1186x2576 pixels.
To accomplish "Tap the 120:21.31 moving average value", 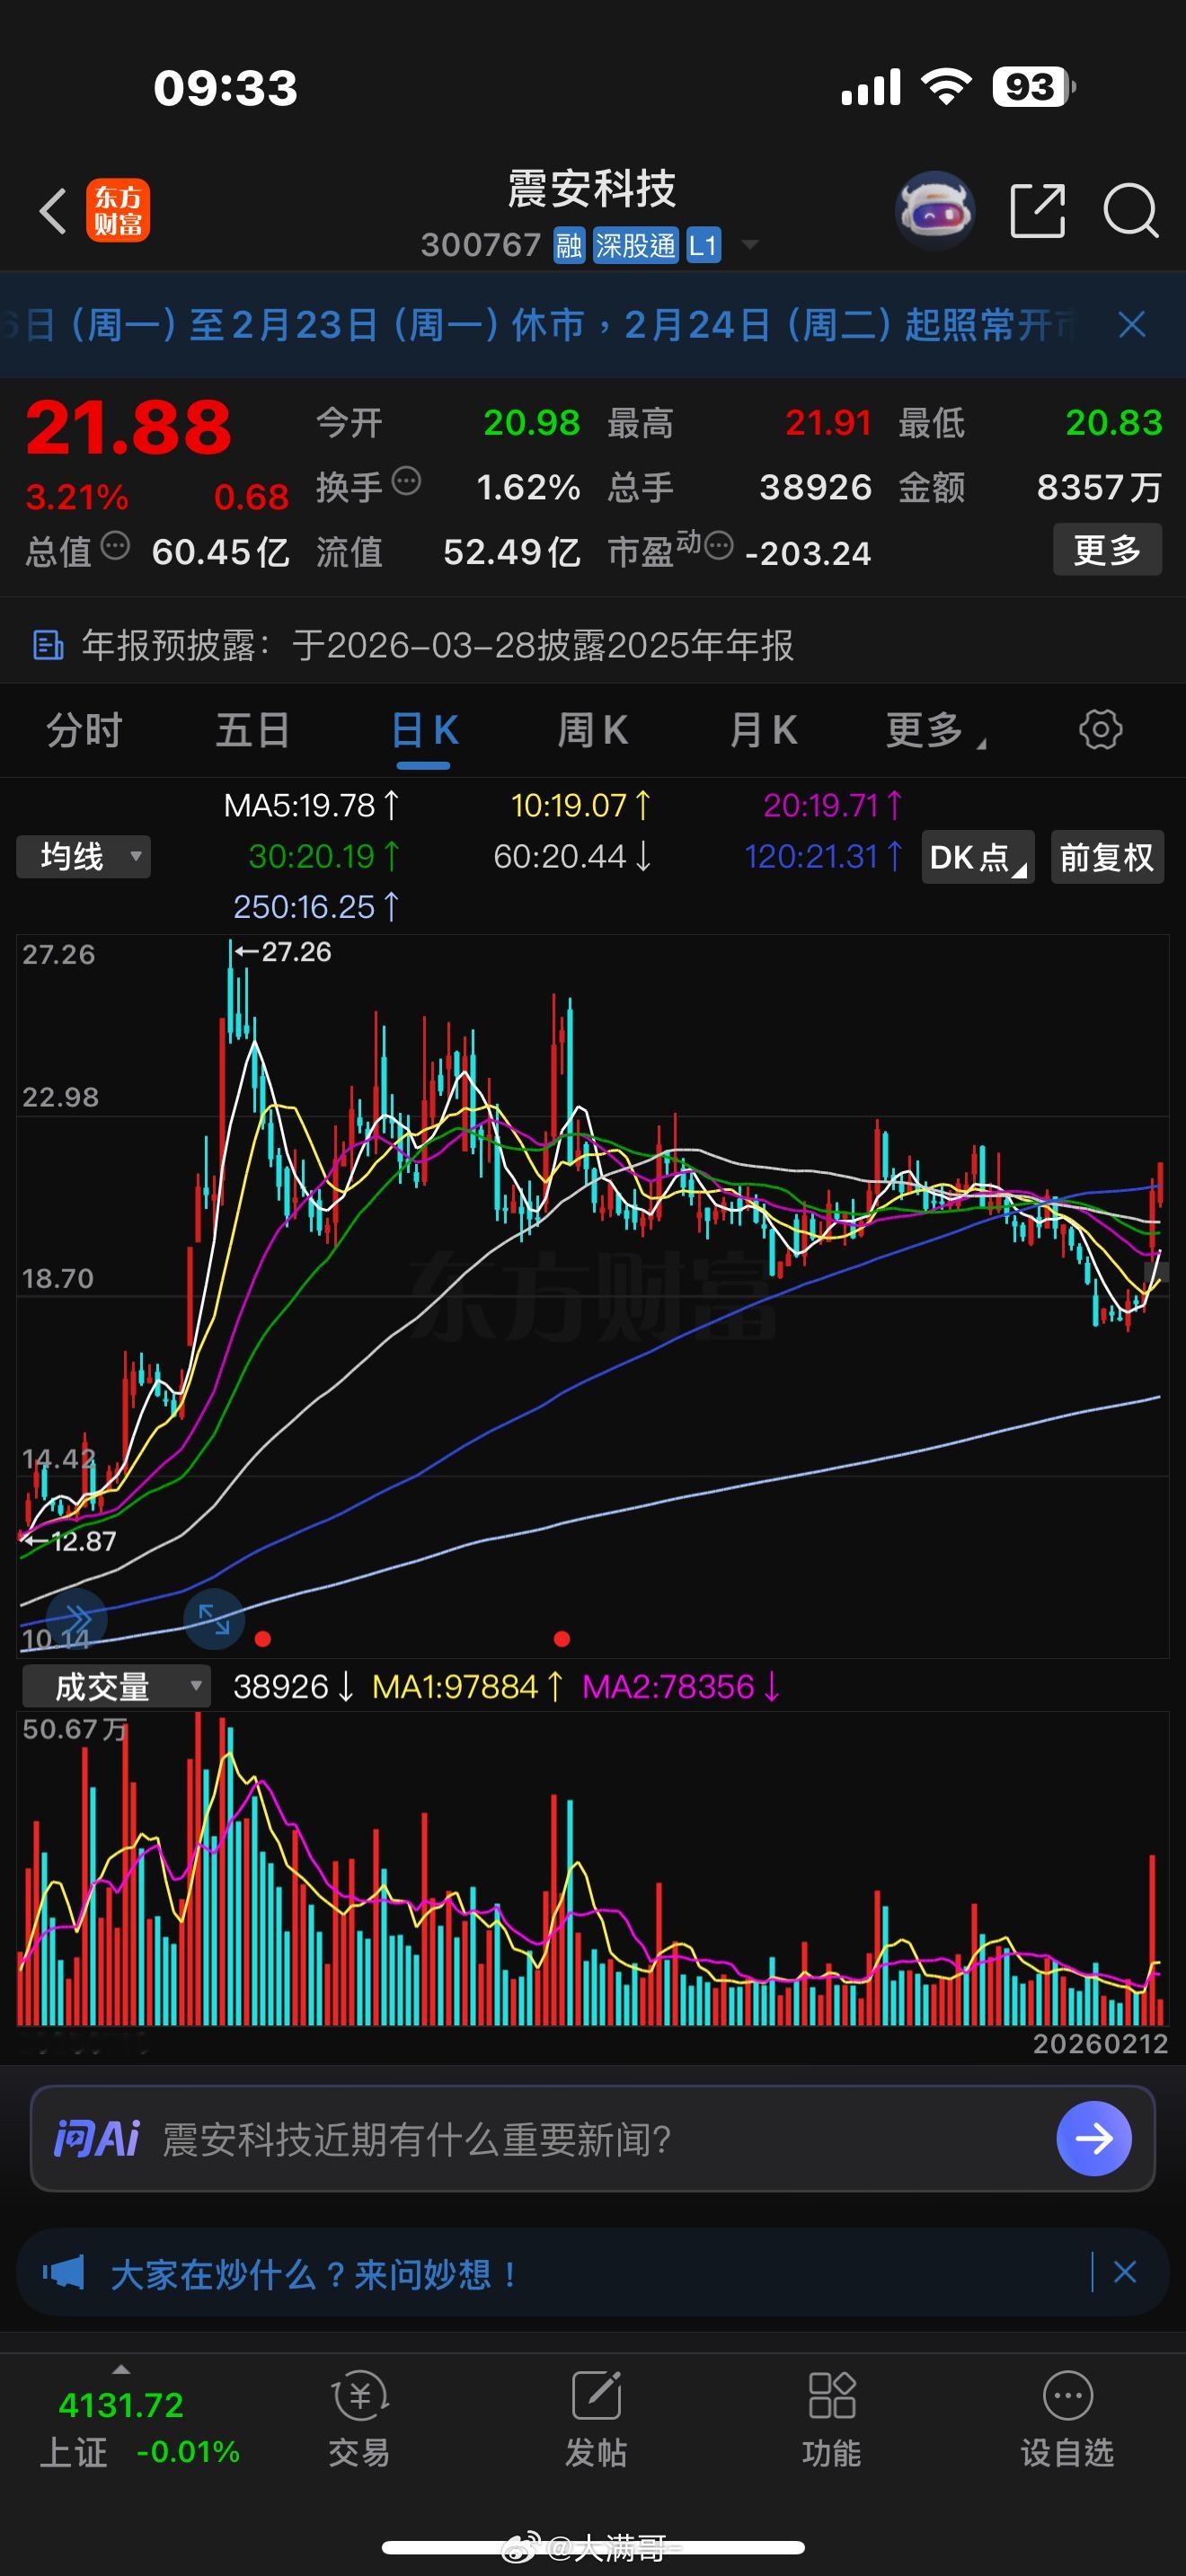I will tap(823, 856).
